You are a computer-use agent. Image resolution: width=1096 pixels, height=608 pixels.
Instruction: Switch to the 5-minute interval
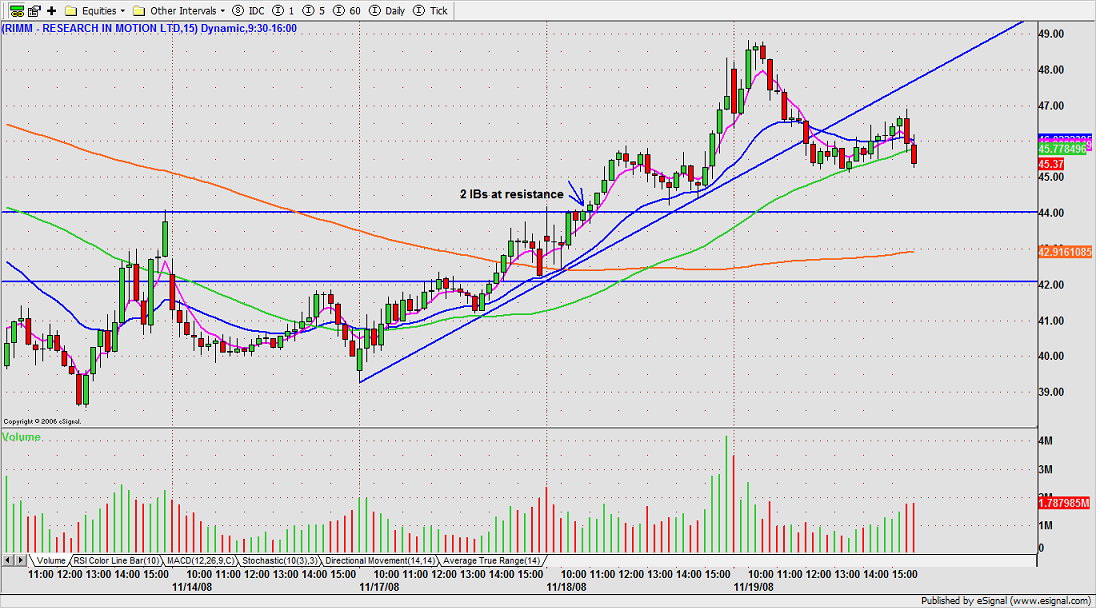pyautogui.click(x=315, y=10)
